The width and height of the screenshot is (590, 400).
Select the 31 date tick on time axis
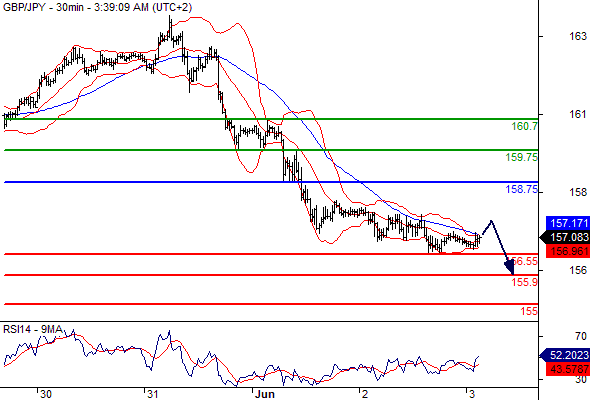click(152, 394)
